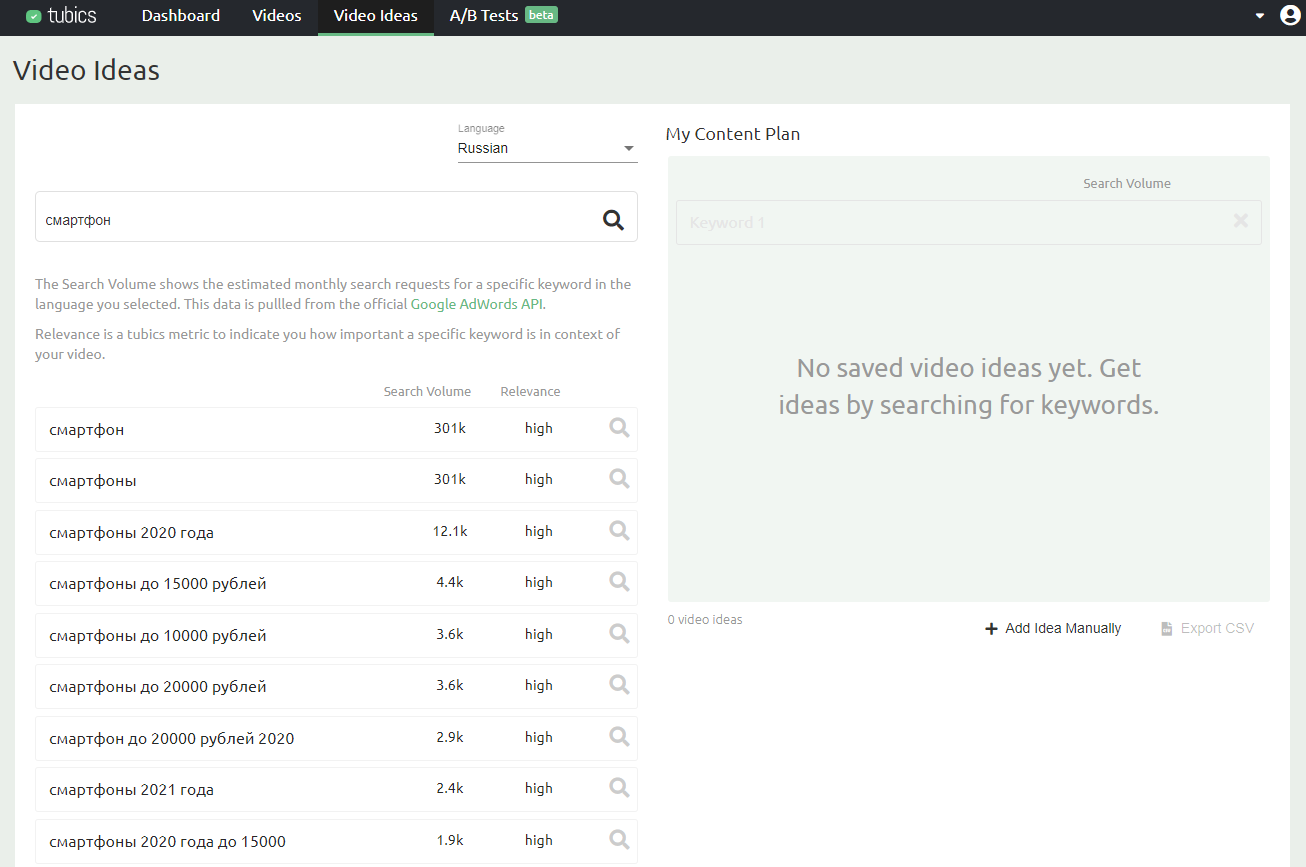Click the Export CSV button
This screenshot has height=867, width=1306.
point(1207,628)
